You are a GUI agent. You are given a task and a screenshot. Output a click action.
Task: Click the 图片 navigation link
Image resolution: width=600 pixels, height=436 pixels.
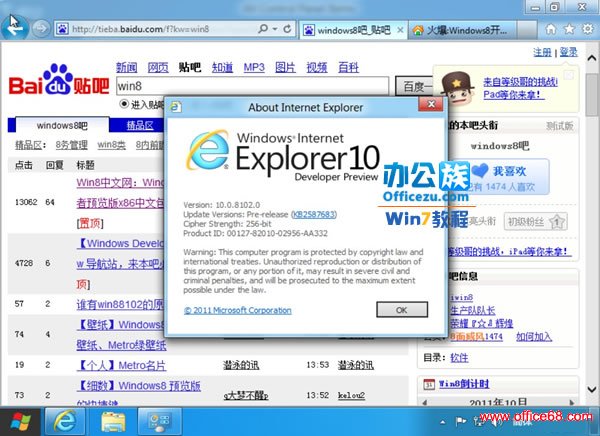point(285,68)
